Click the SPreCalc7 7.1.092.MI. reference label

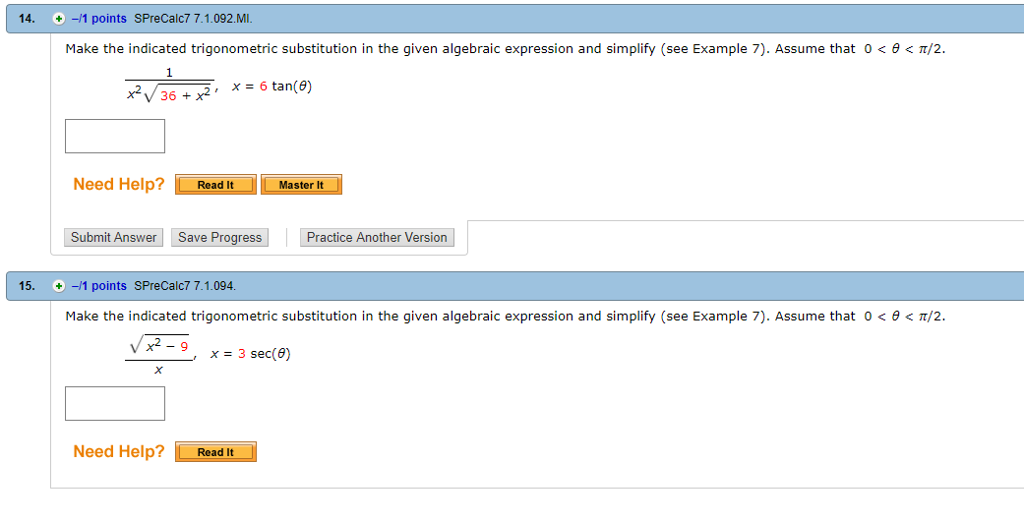[193, 19]
